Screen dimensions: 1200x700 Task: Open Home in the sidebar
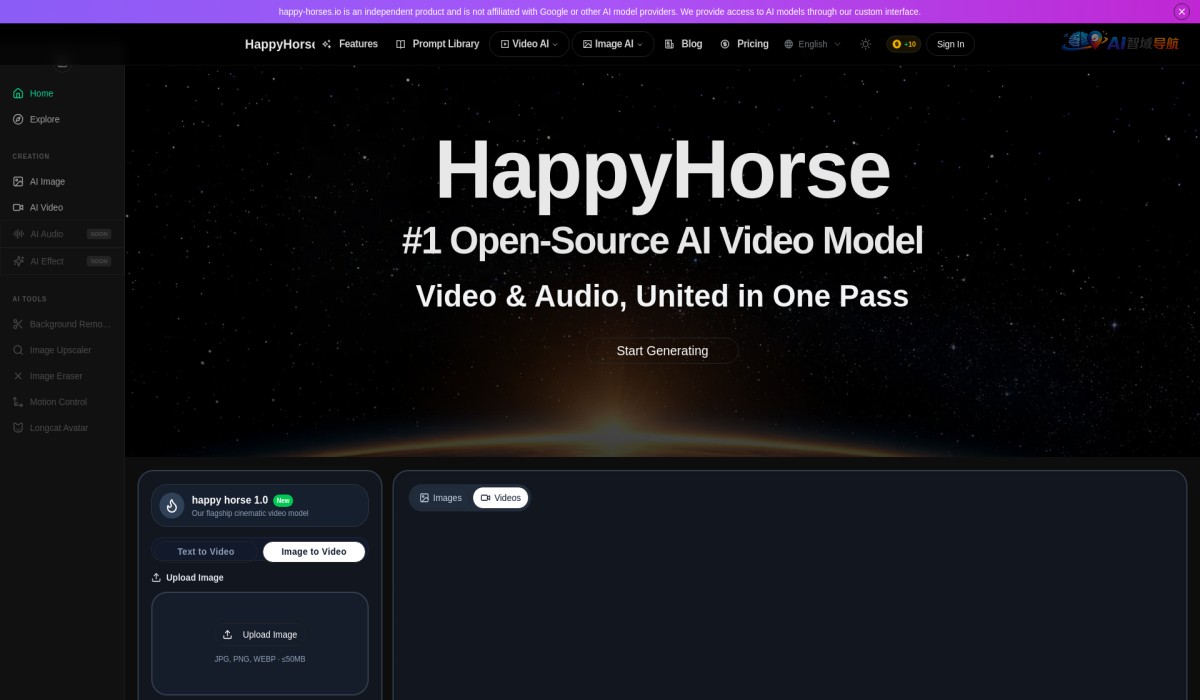[61, 93]
